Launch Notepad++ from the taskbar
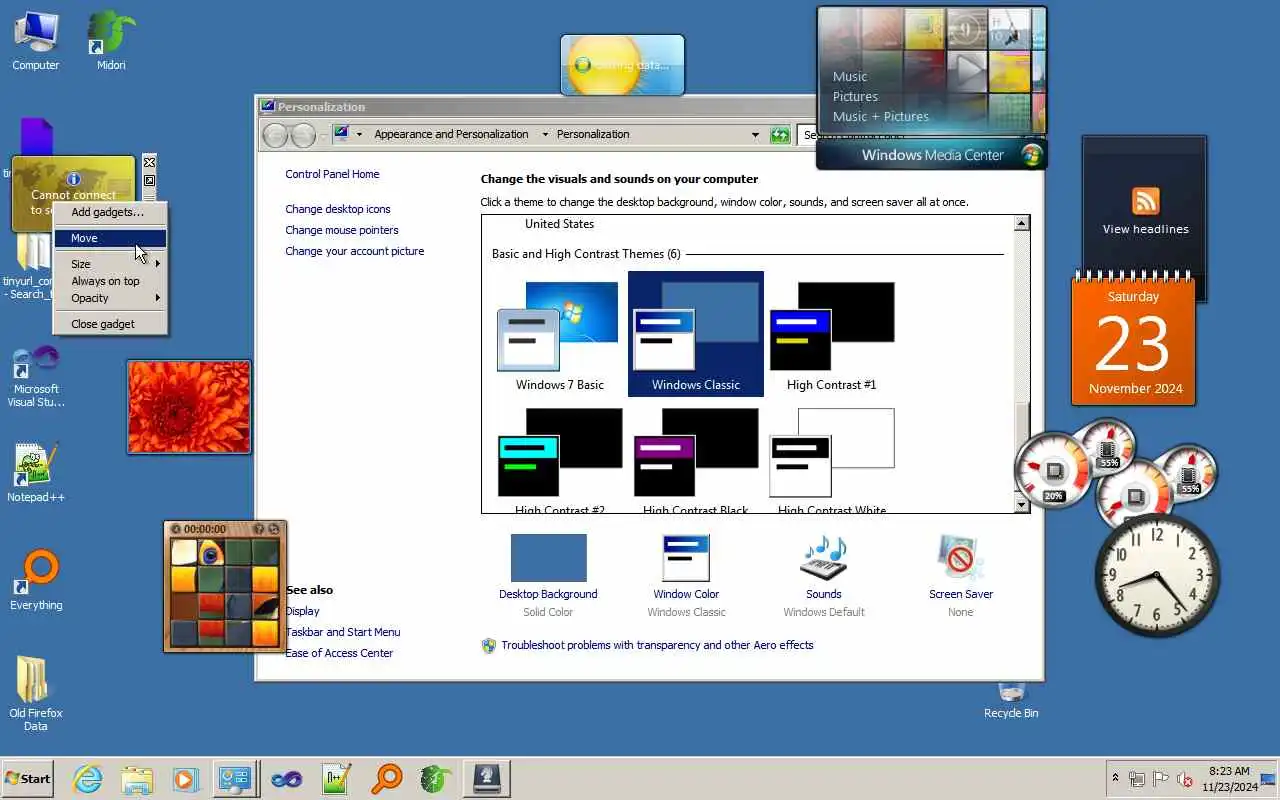1280x800 pixels. [x=336, y=779]
